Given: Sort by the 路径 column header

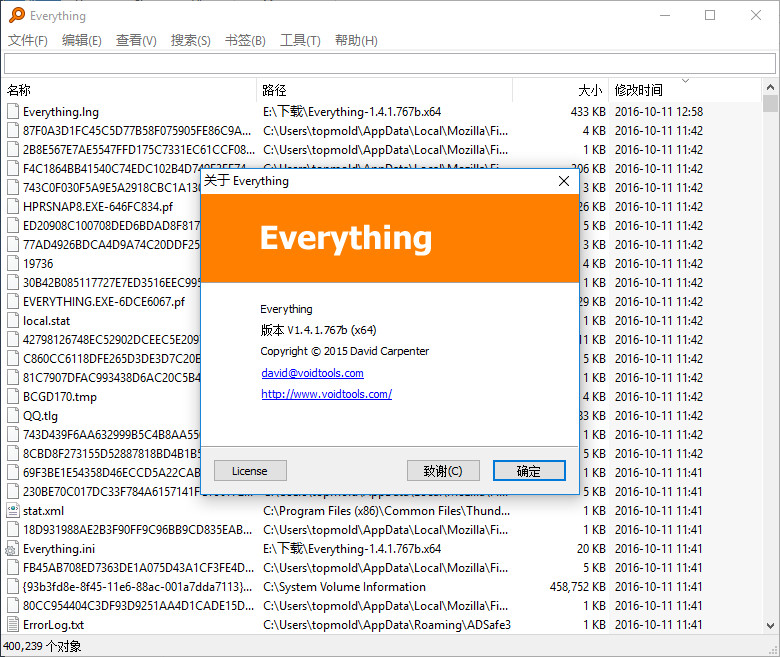Looking at the screenshot, I should (385, 90).
